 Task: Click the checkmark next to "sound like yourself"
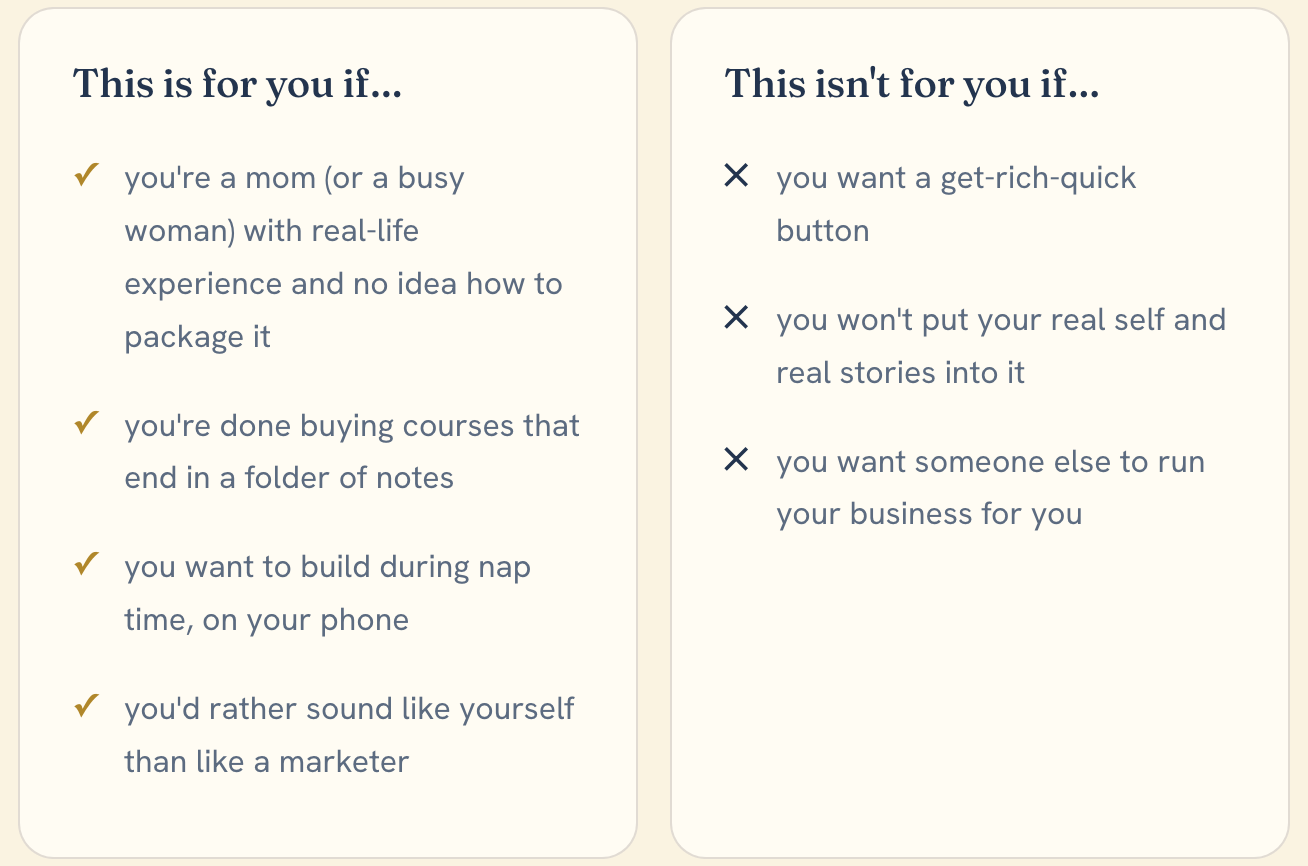click(87, 708)
